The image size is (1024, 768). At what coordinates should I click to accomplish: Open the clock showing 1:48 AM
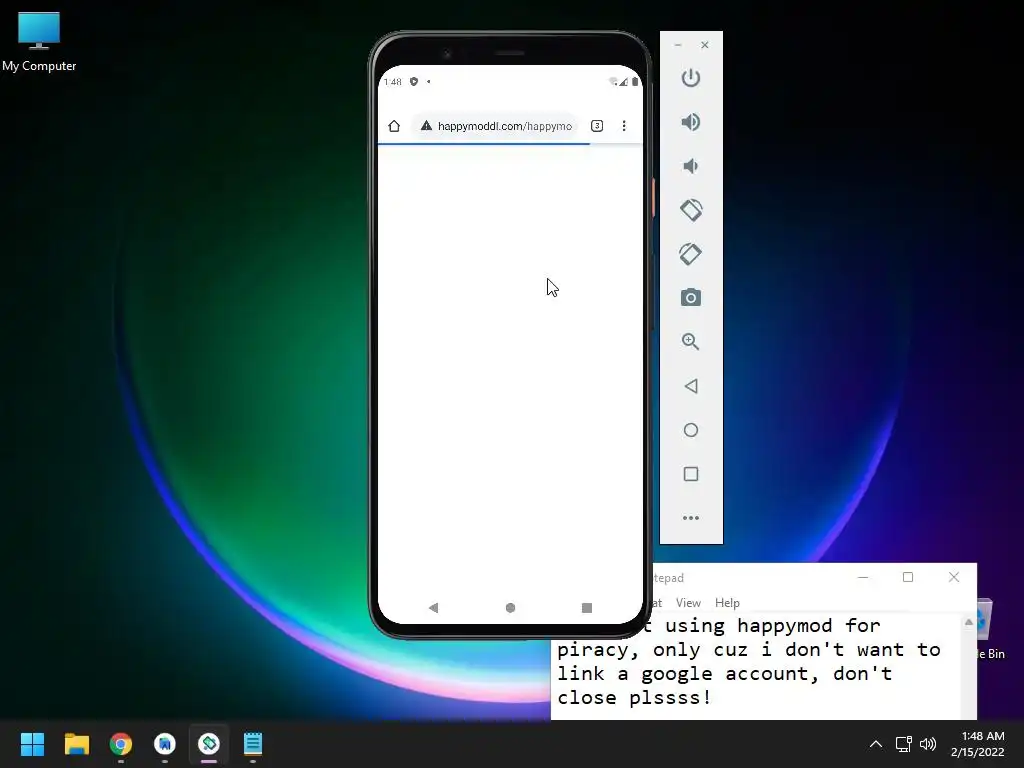978,744
